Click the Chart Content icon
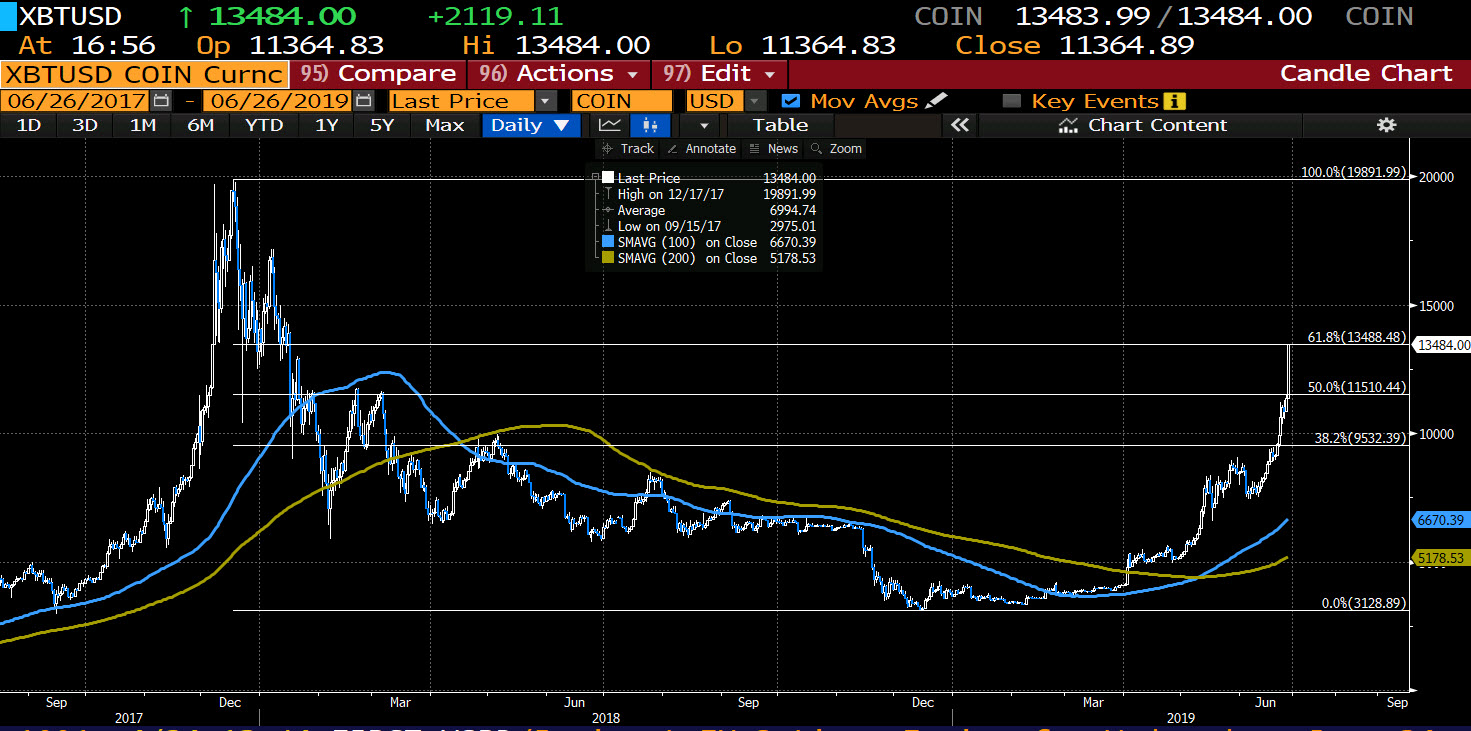Image resolution: width=1471 pixels, height=731 pixels. [1069, 125]
